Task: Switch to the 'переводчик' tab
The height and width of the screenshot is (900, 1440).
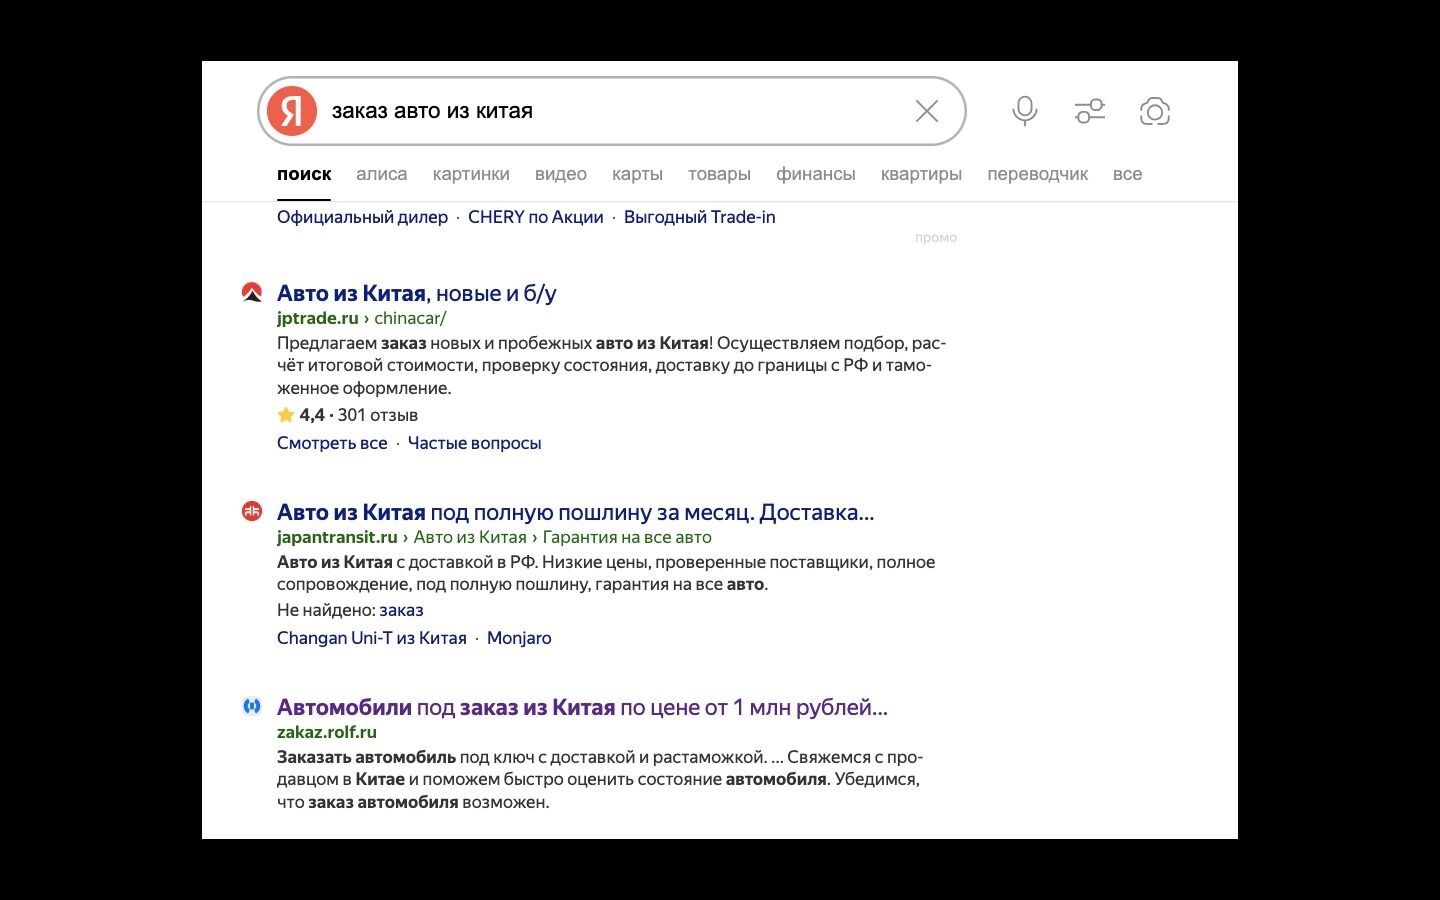Action: tap(1037, 174)
